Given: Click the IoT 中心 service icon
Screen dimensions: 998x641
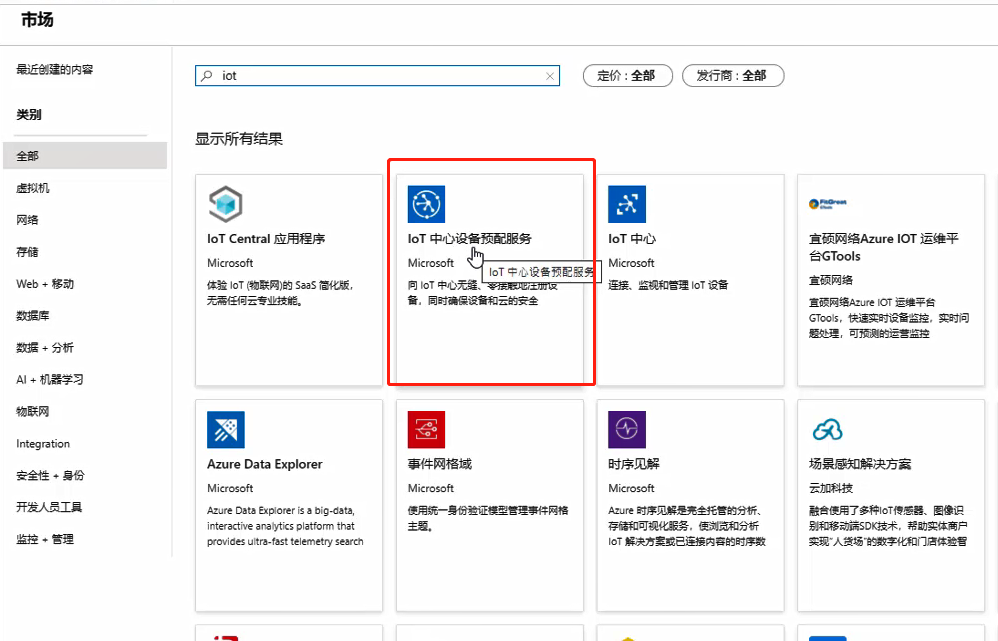Looking at the screenshot, I should tap(627, 203).
